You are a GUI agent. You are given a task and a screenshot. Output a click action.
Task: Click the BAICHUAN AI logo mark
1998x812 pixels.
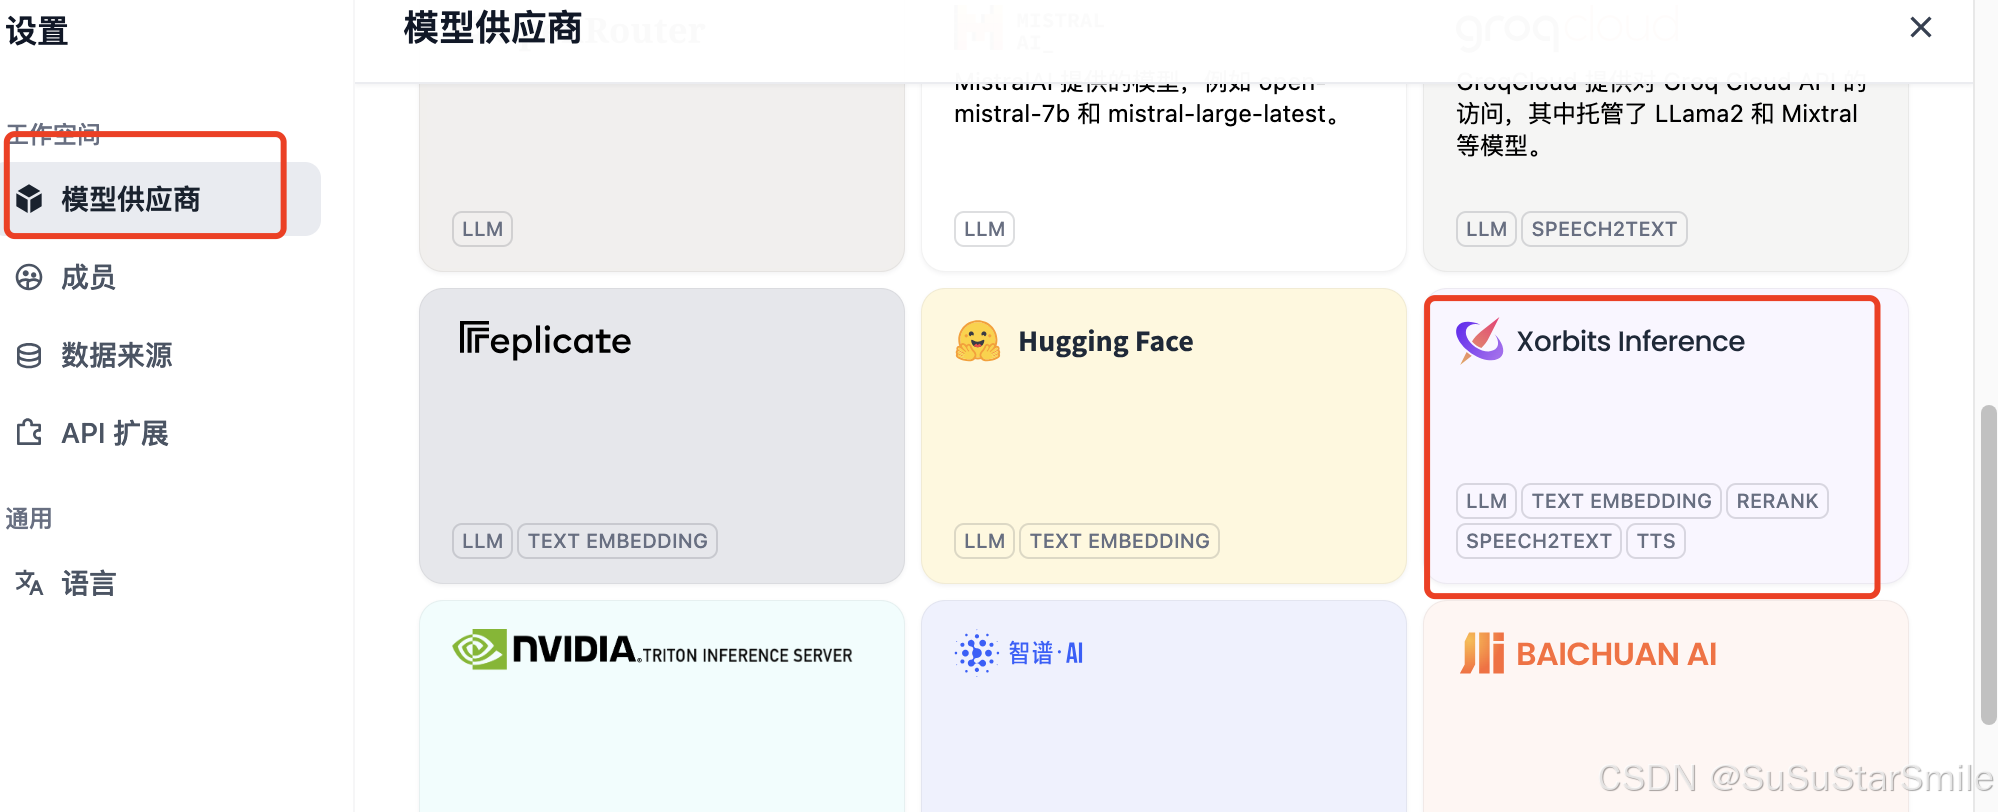(1482, 653)
